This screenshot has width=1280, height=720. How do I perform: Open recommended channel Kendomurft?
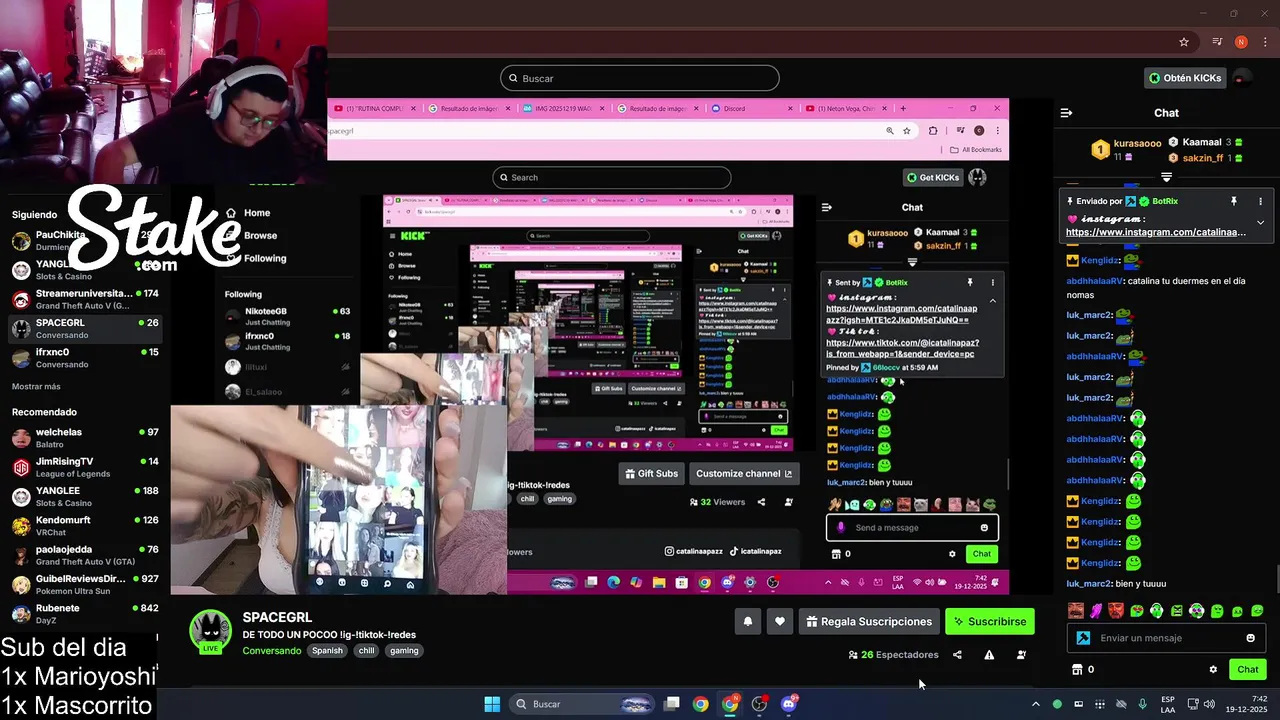[x=85, y=526]
